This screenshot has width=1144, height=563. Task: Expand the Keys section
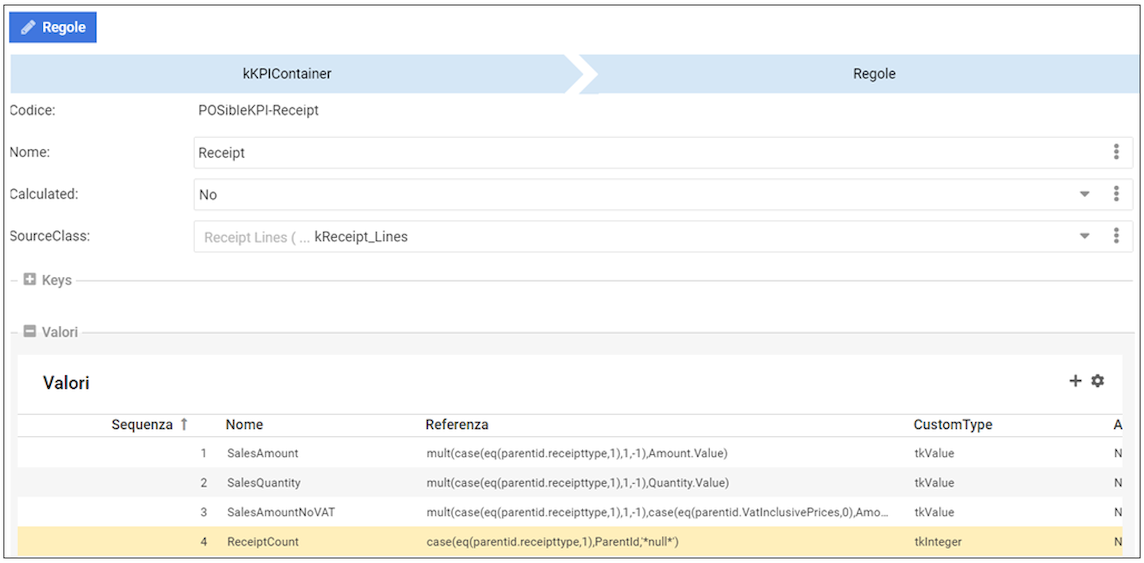[30, 280]
